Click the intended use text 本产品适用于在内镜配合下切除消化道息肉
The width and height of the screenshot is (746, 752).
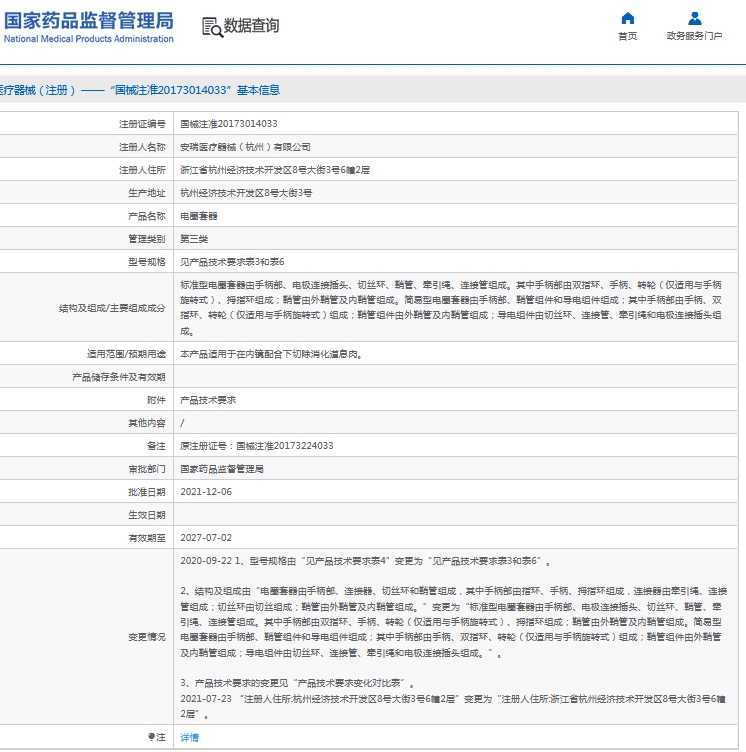(x=271, y=354)
